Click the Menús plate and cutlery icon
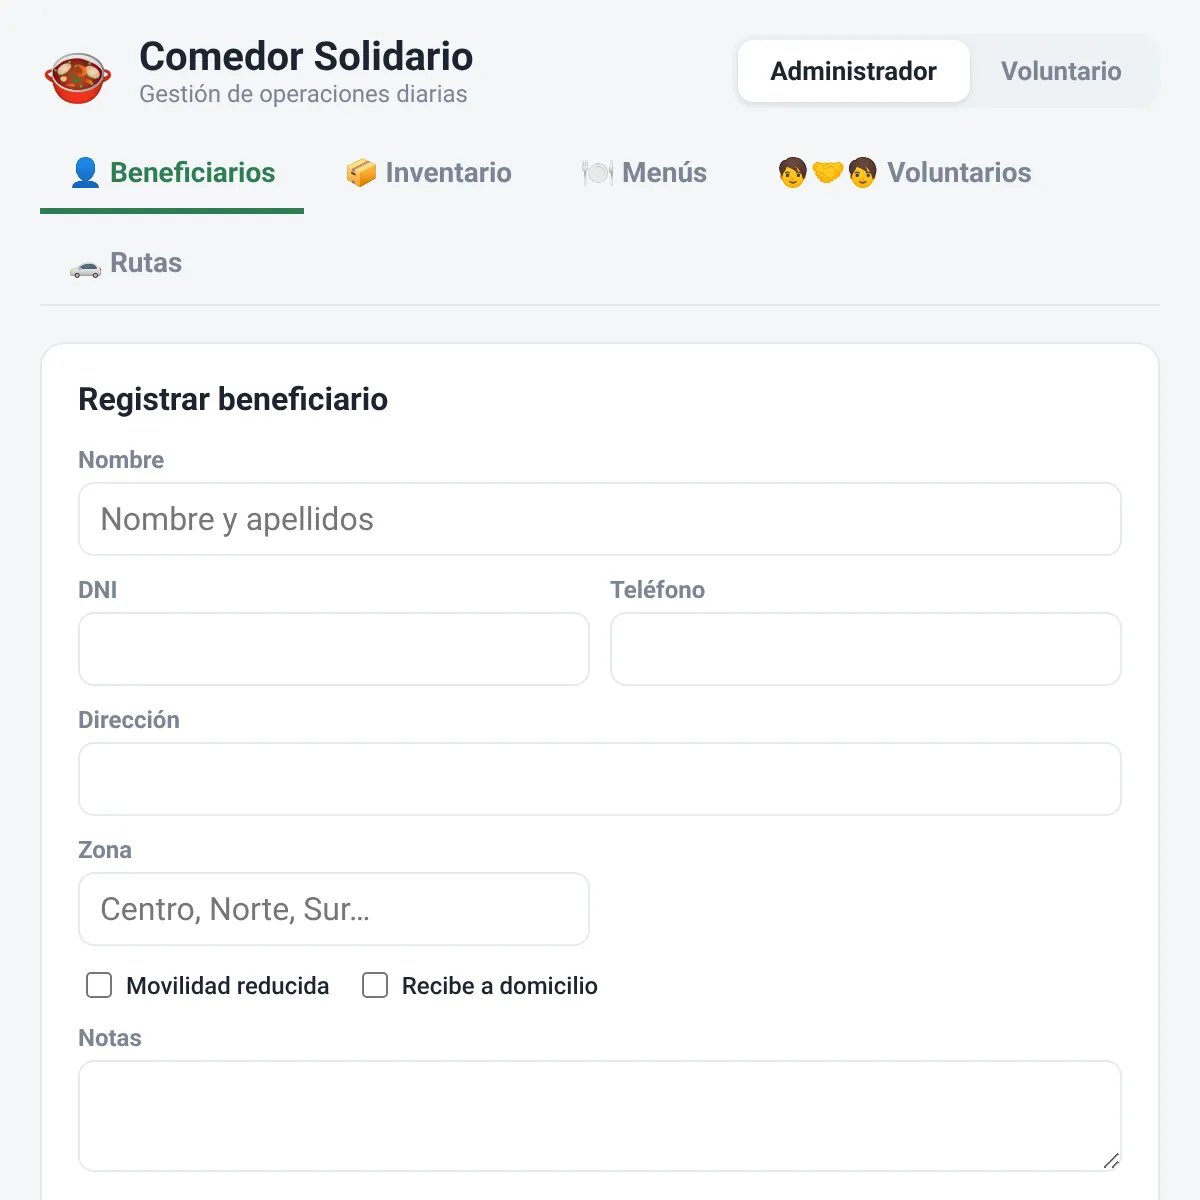Image resolution: width=1200 pixels, height=1200 pixels. pyautogui.click(x=597, y=173)
